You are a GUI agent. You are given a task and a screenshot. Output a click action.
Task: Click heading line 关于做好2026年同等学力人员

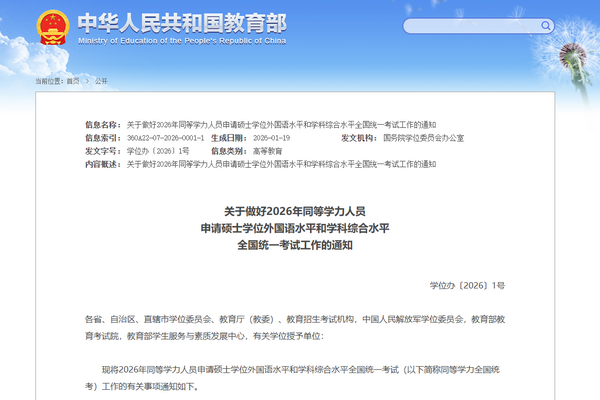(x=295, y=211)
